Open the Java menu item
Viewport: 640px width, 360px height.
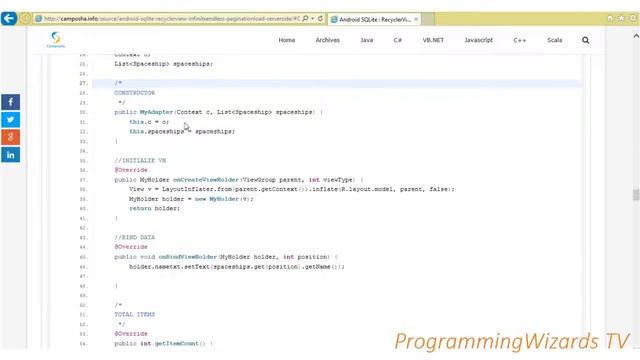click(x=367, y=40)
